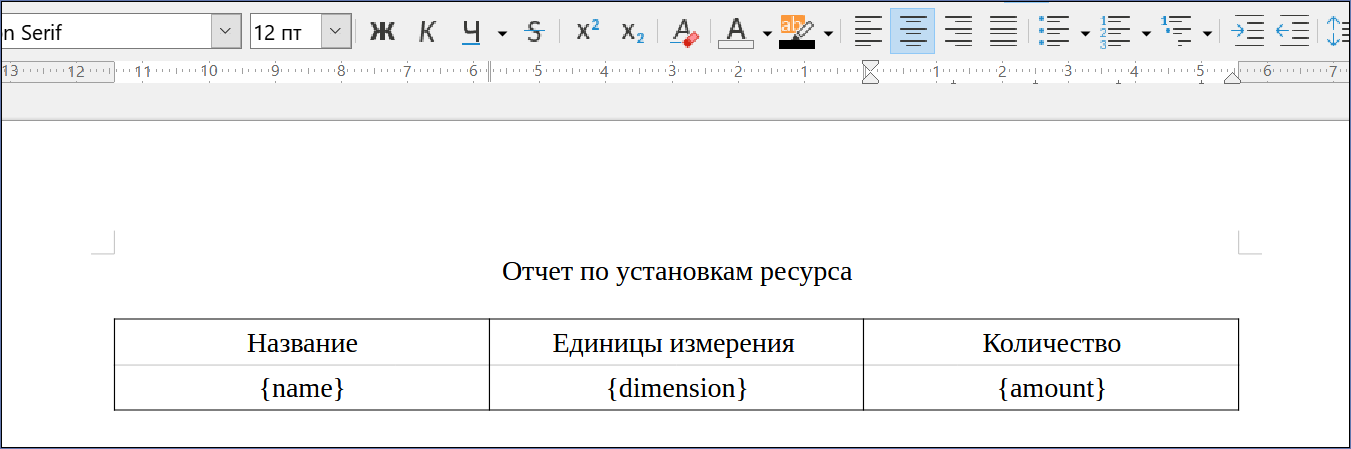The width and height of the screenshot is (1351, 449).
Task: Click the 12 пт font size field
Action: coord(285,32)
